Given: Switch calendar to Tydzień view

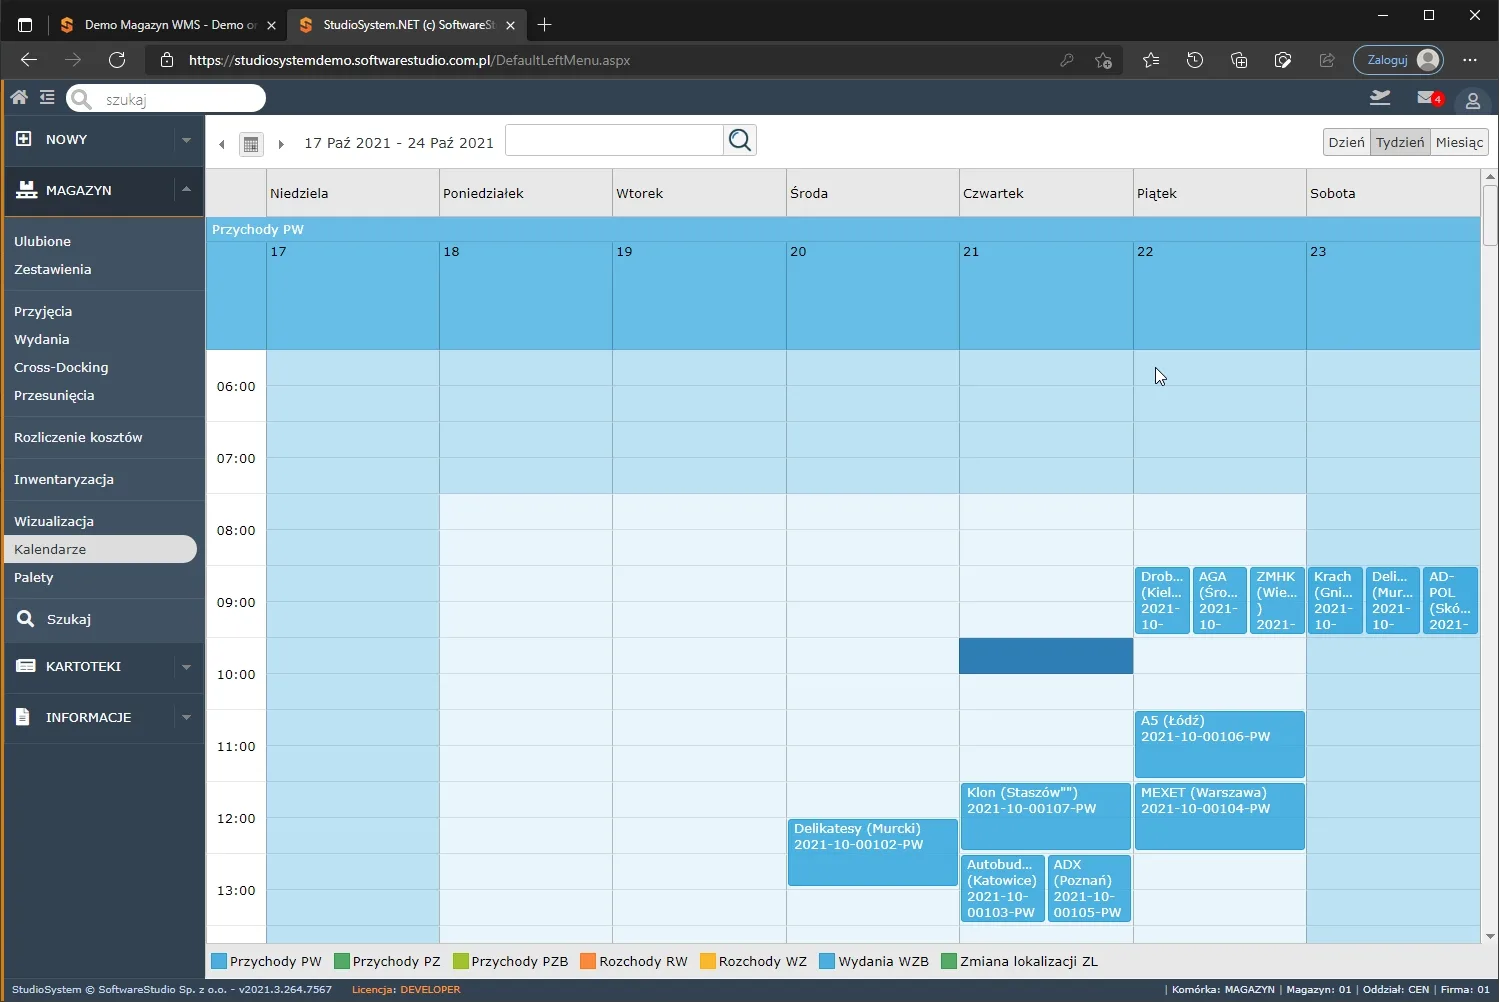Looking at the screenshot, I should point(1400,142).
